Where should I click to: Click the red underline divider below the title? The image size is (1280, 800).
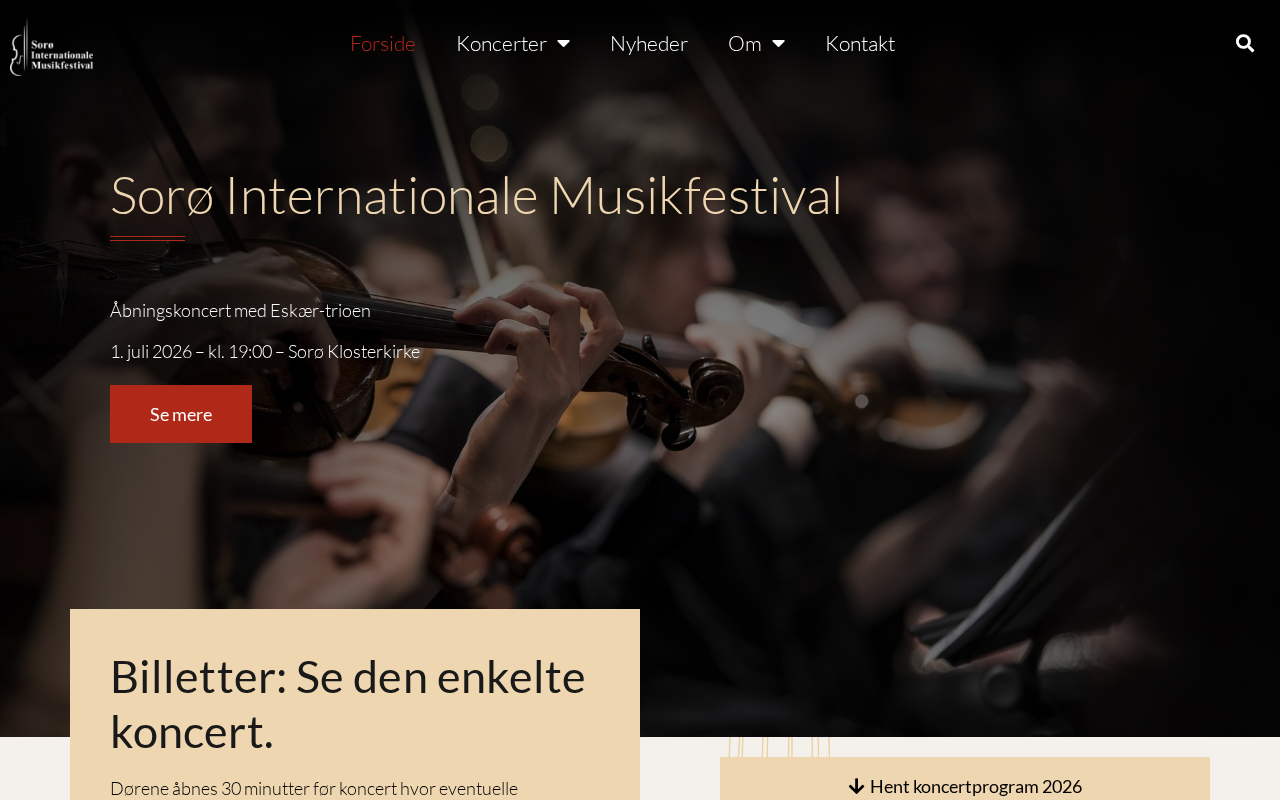click(x=147, y=238)
